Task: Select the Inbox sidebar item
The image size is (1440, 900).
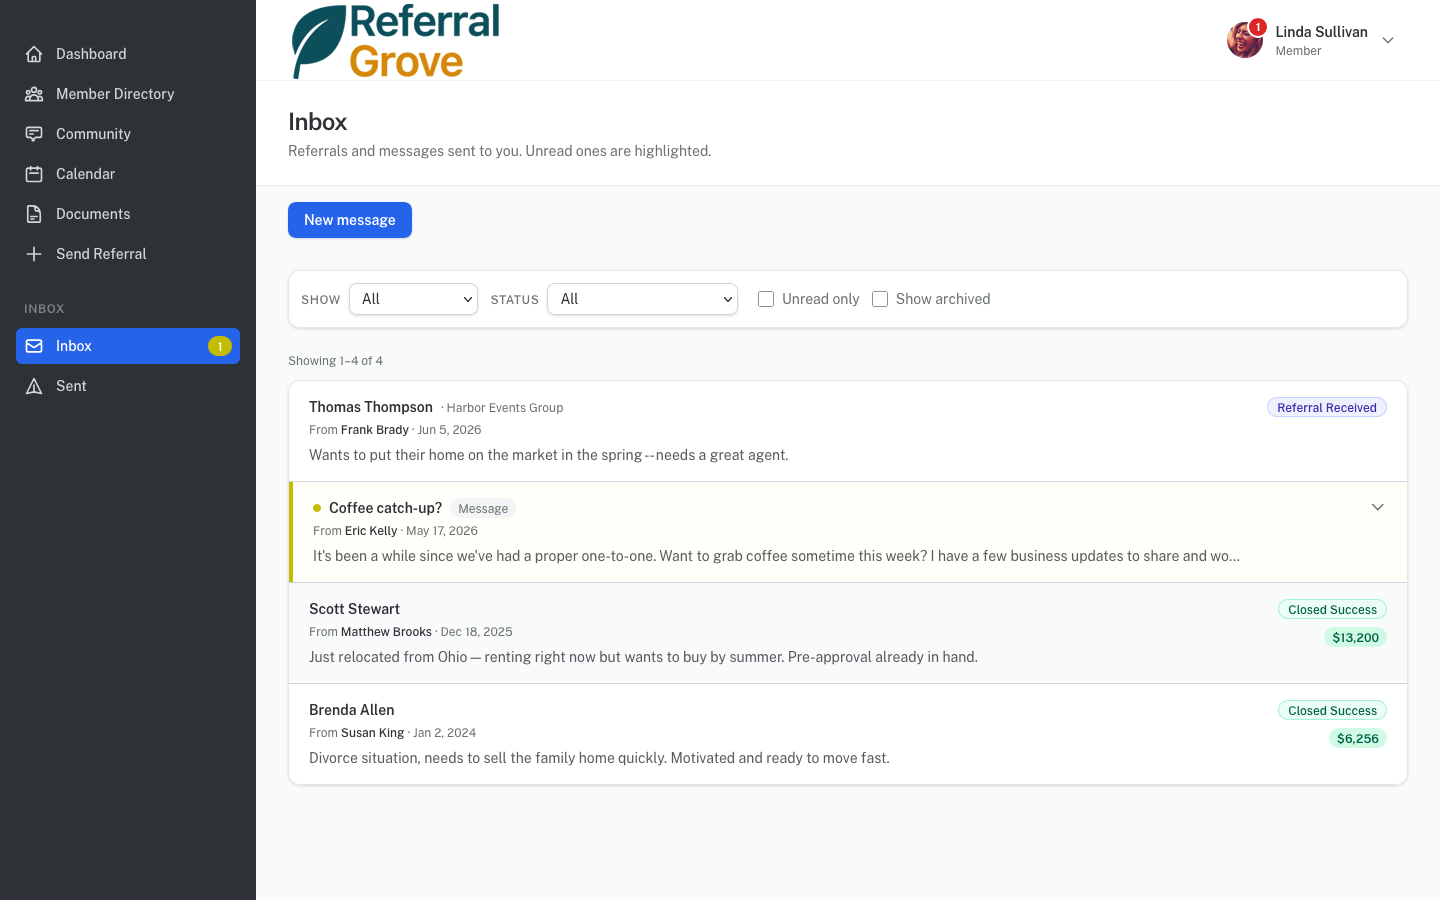Action: [x=128, y=346]
